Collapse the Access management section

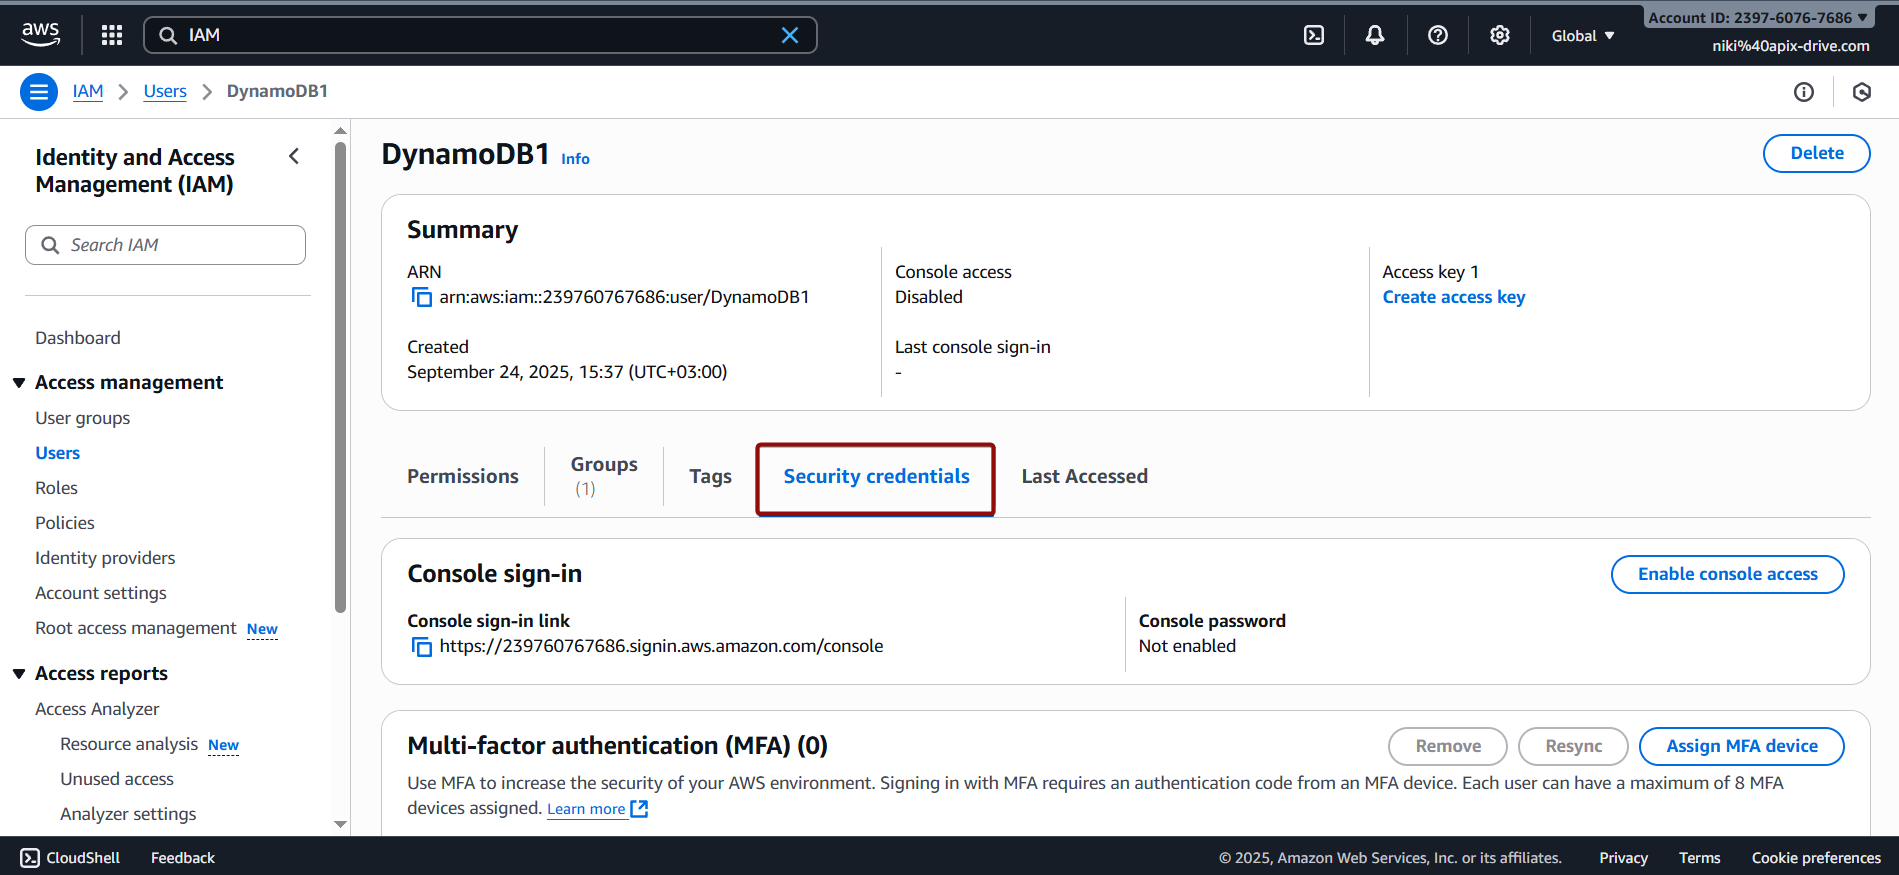[19, 383]
